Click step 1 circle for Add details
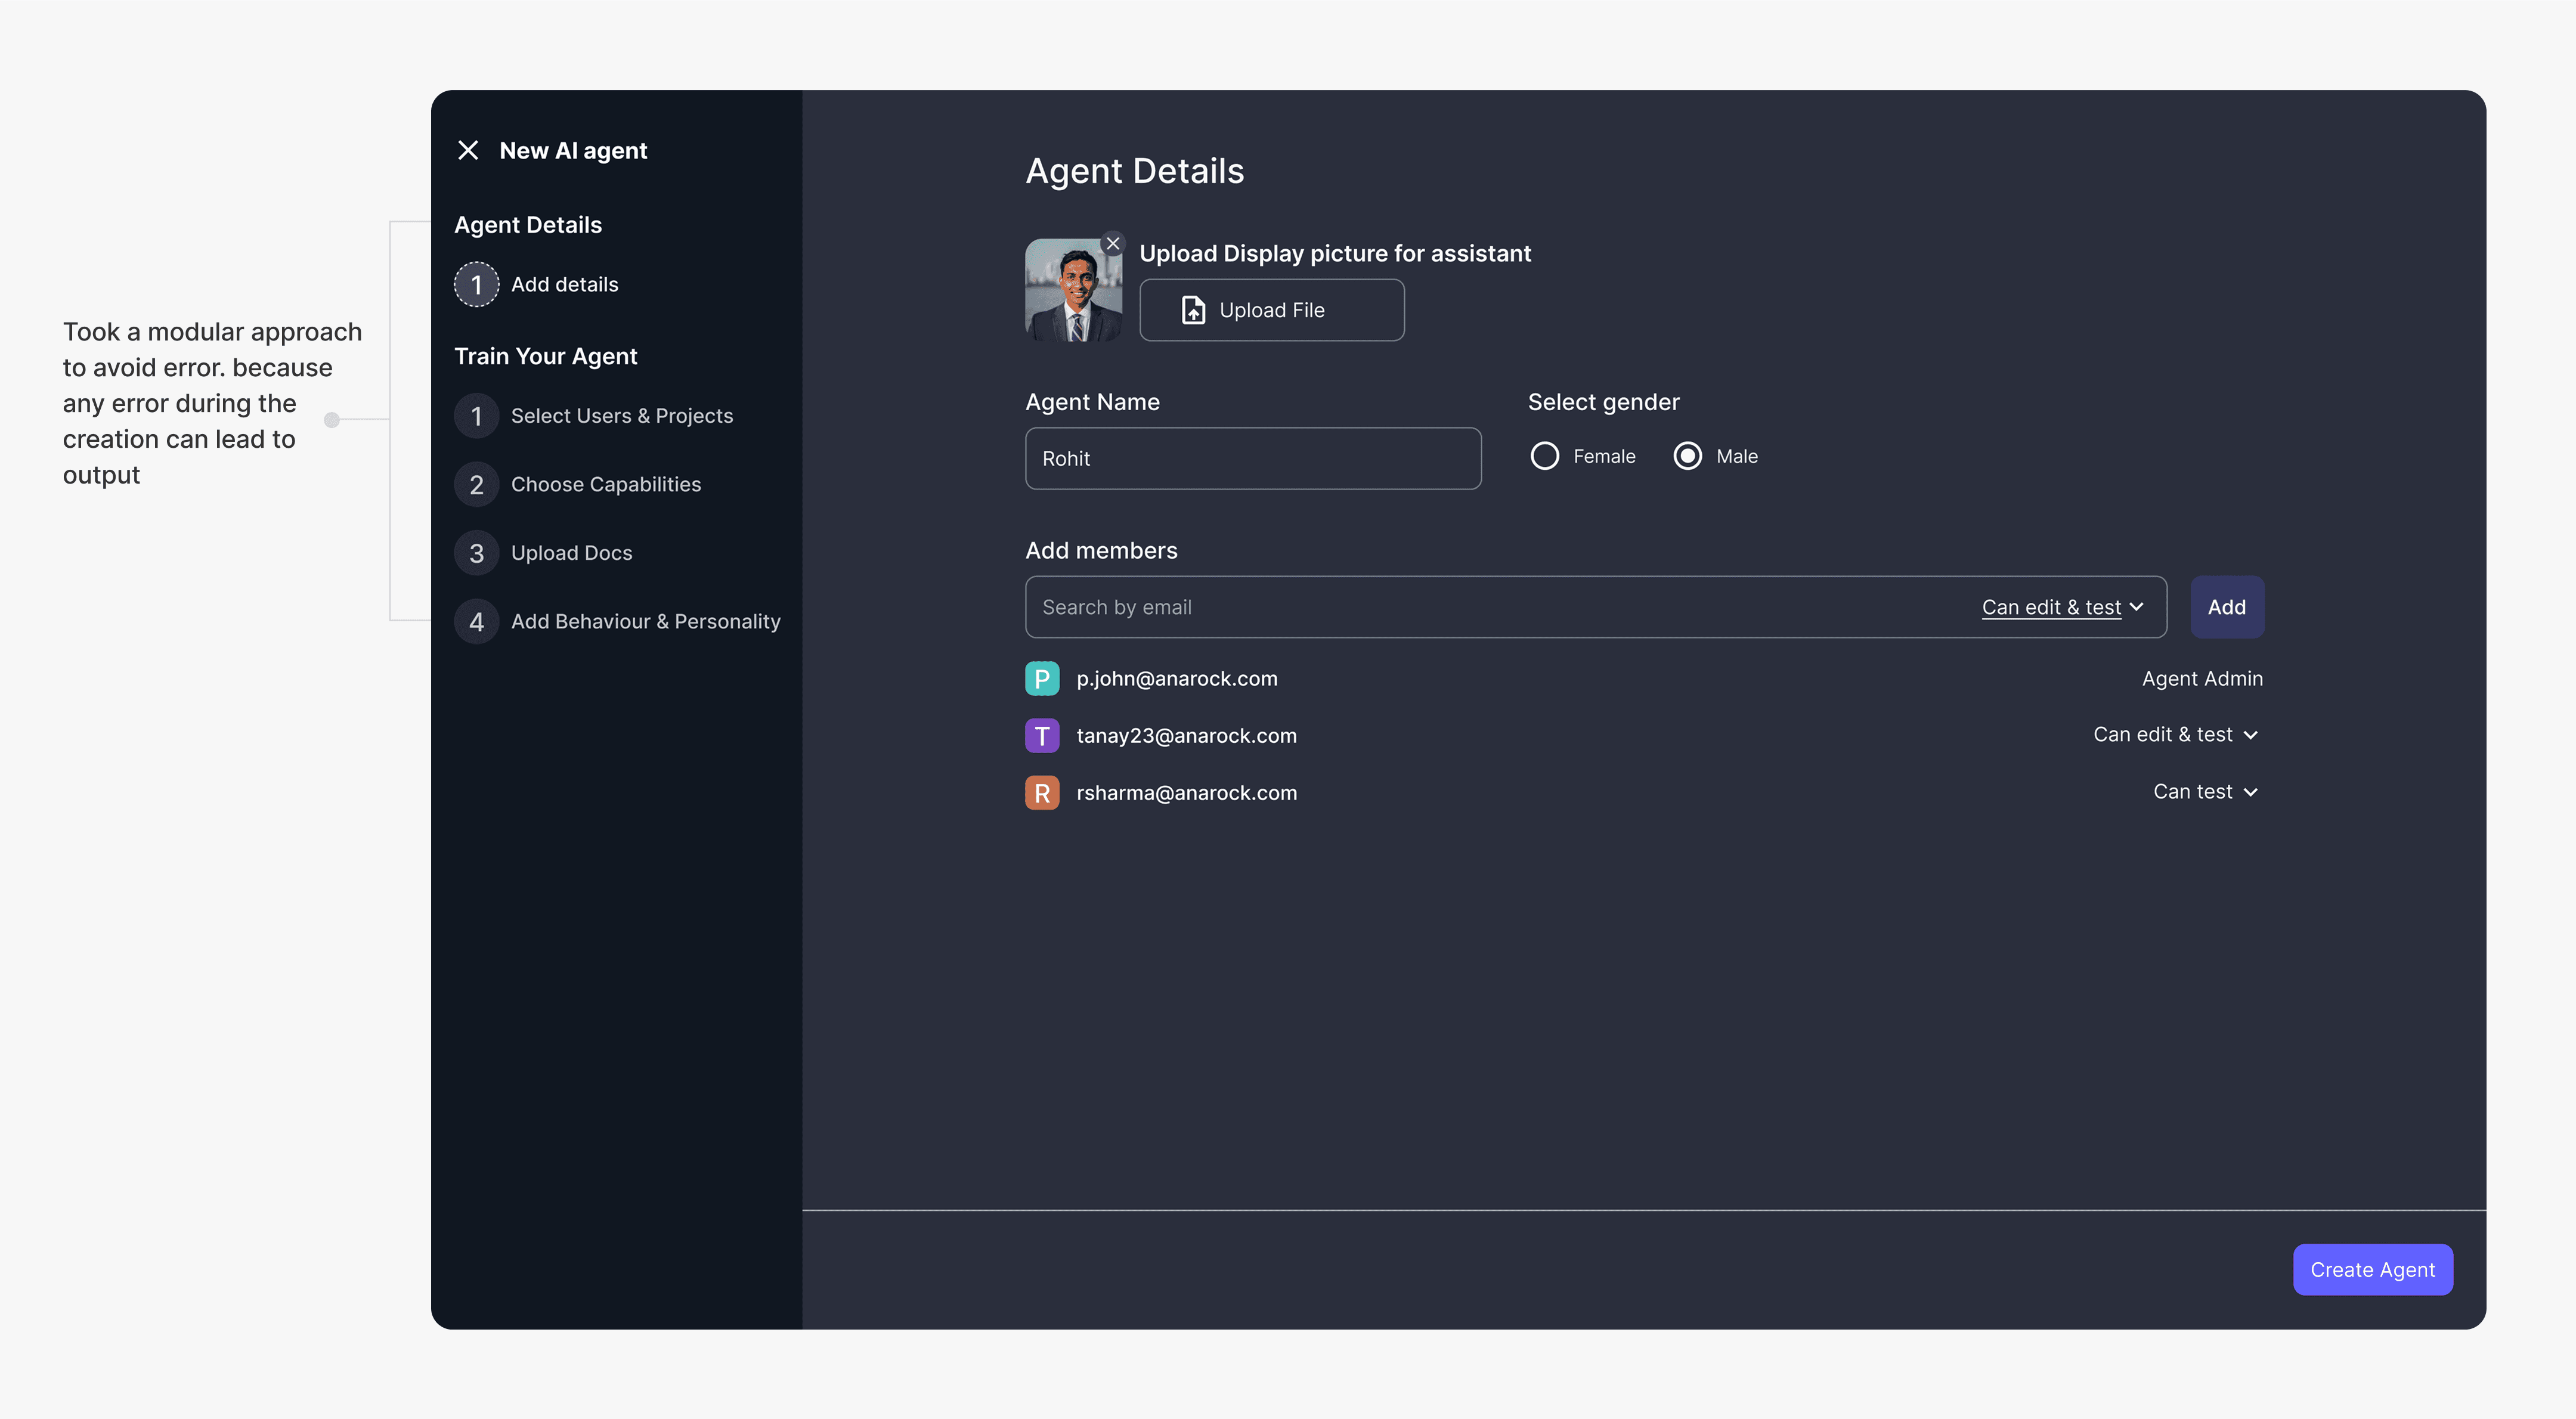 pyautogui.click(x=476, y=285)
